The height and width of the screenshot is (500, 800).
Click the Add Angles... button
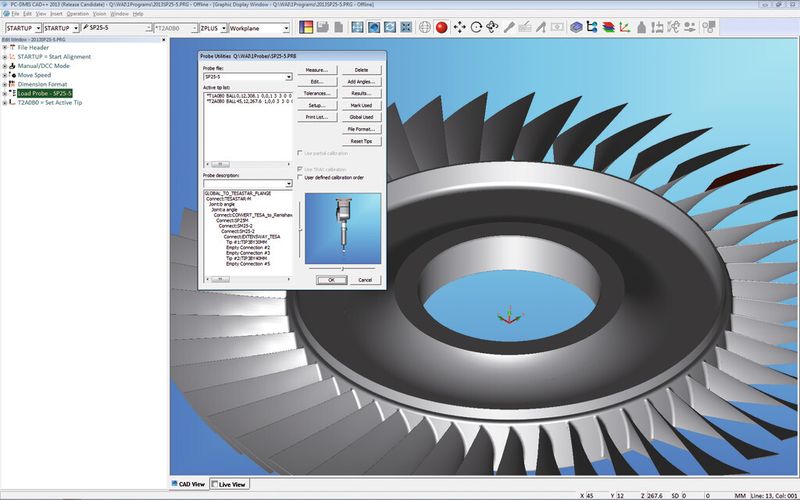tap(361, 82)
